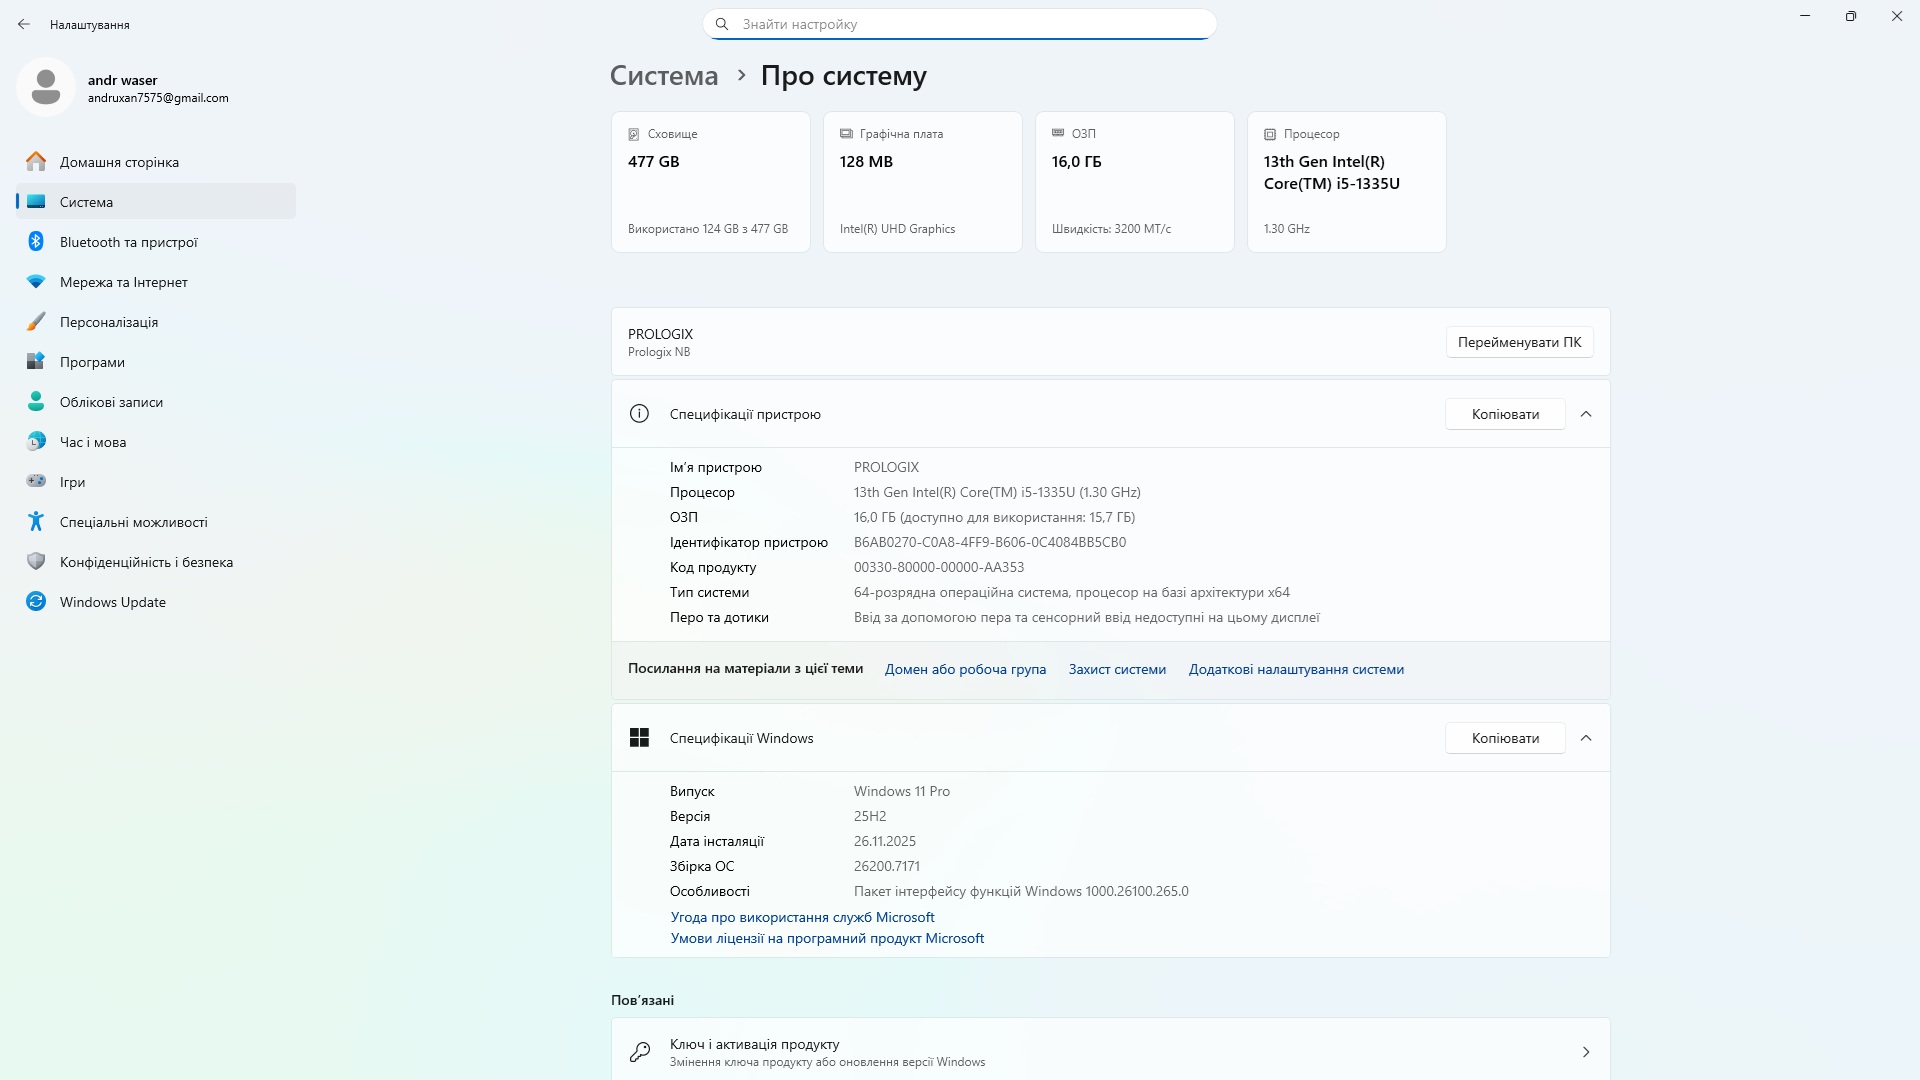Open Додаткові налаштування системи link
This screenshot has height=1080, width=1920.
pyautogui.click(x=1296, y=670)
